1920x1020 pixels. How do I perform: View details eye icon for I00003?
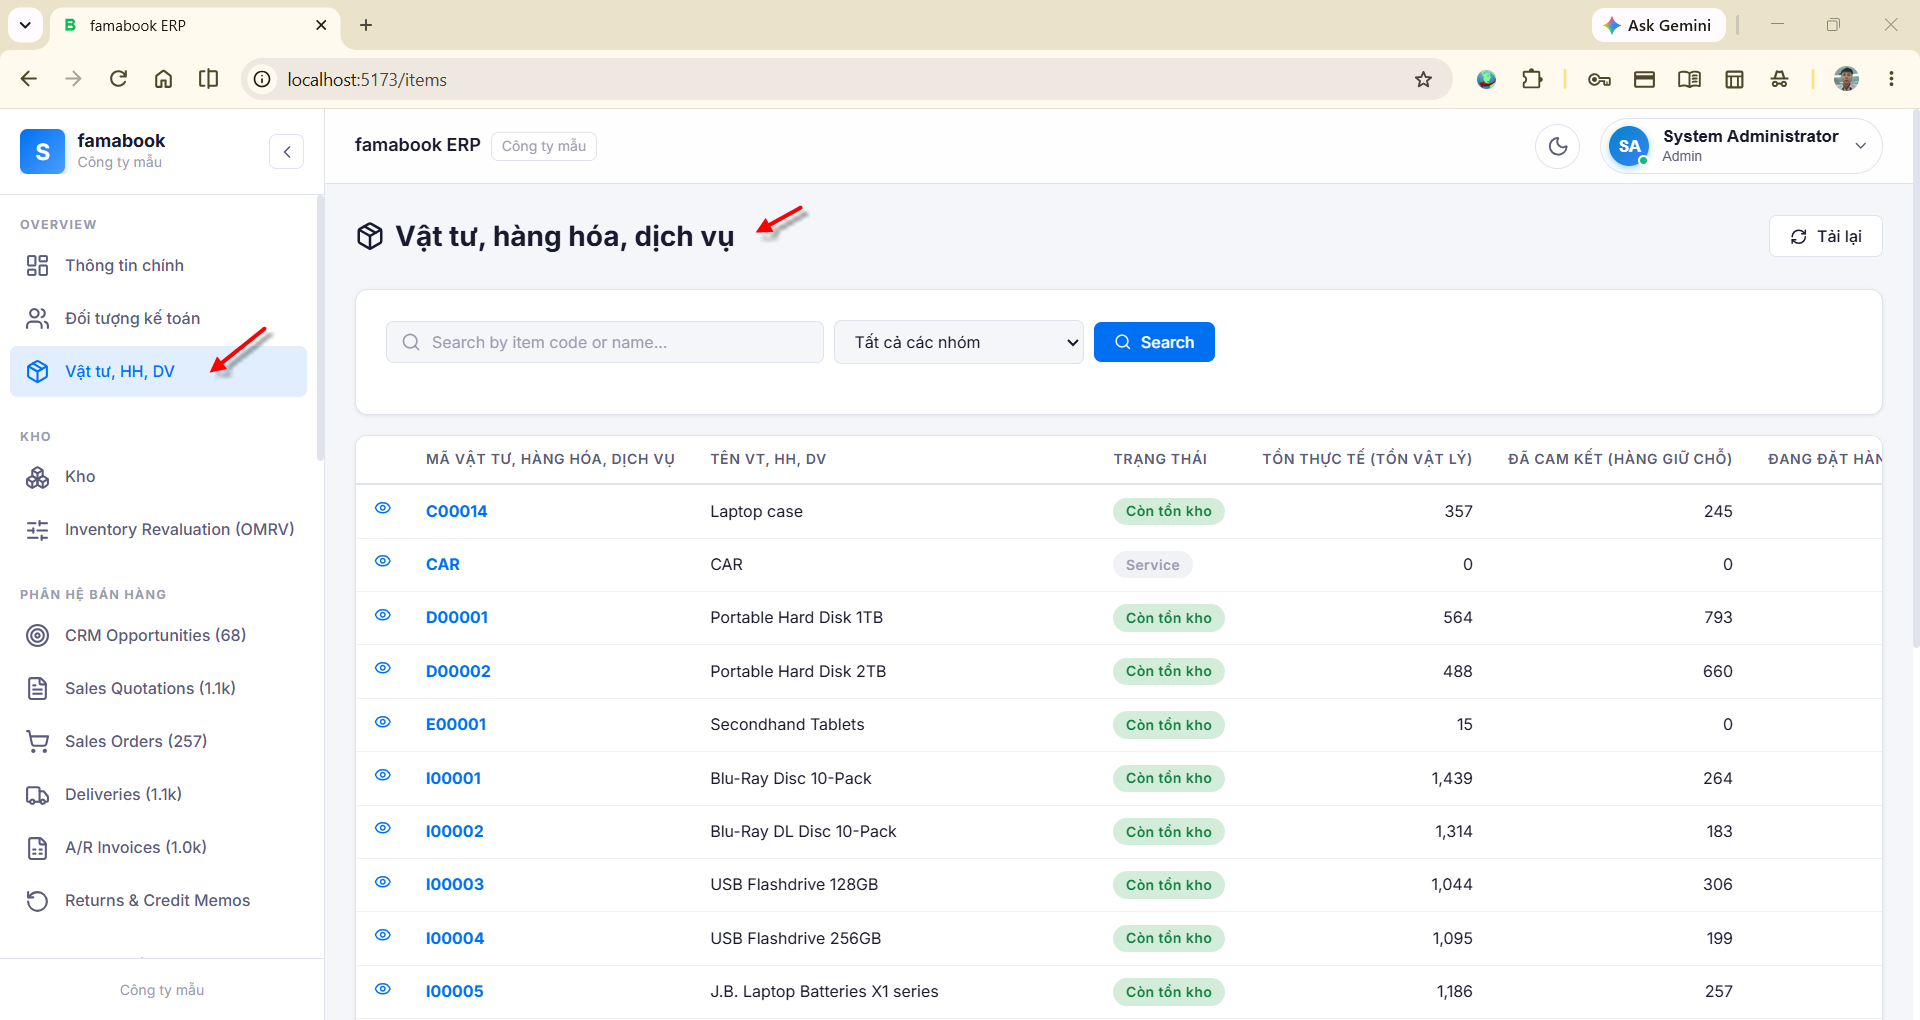382,882
